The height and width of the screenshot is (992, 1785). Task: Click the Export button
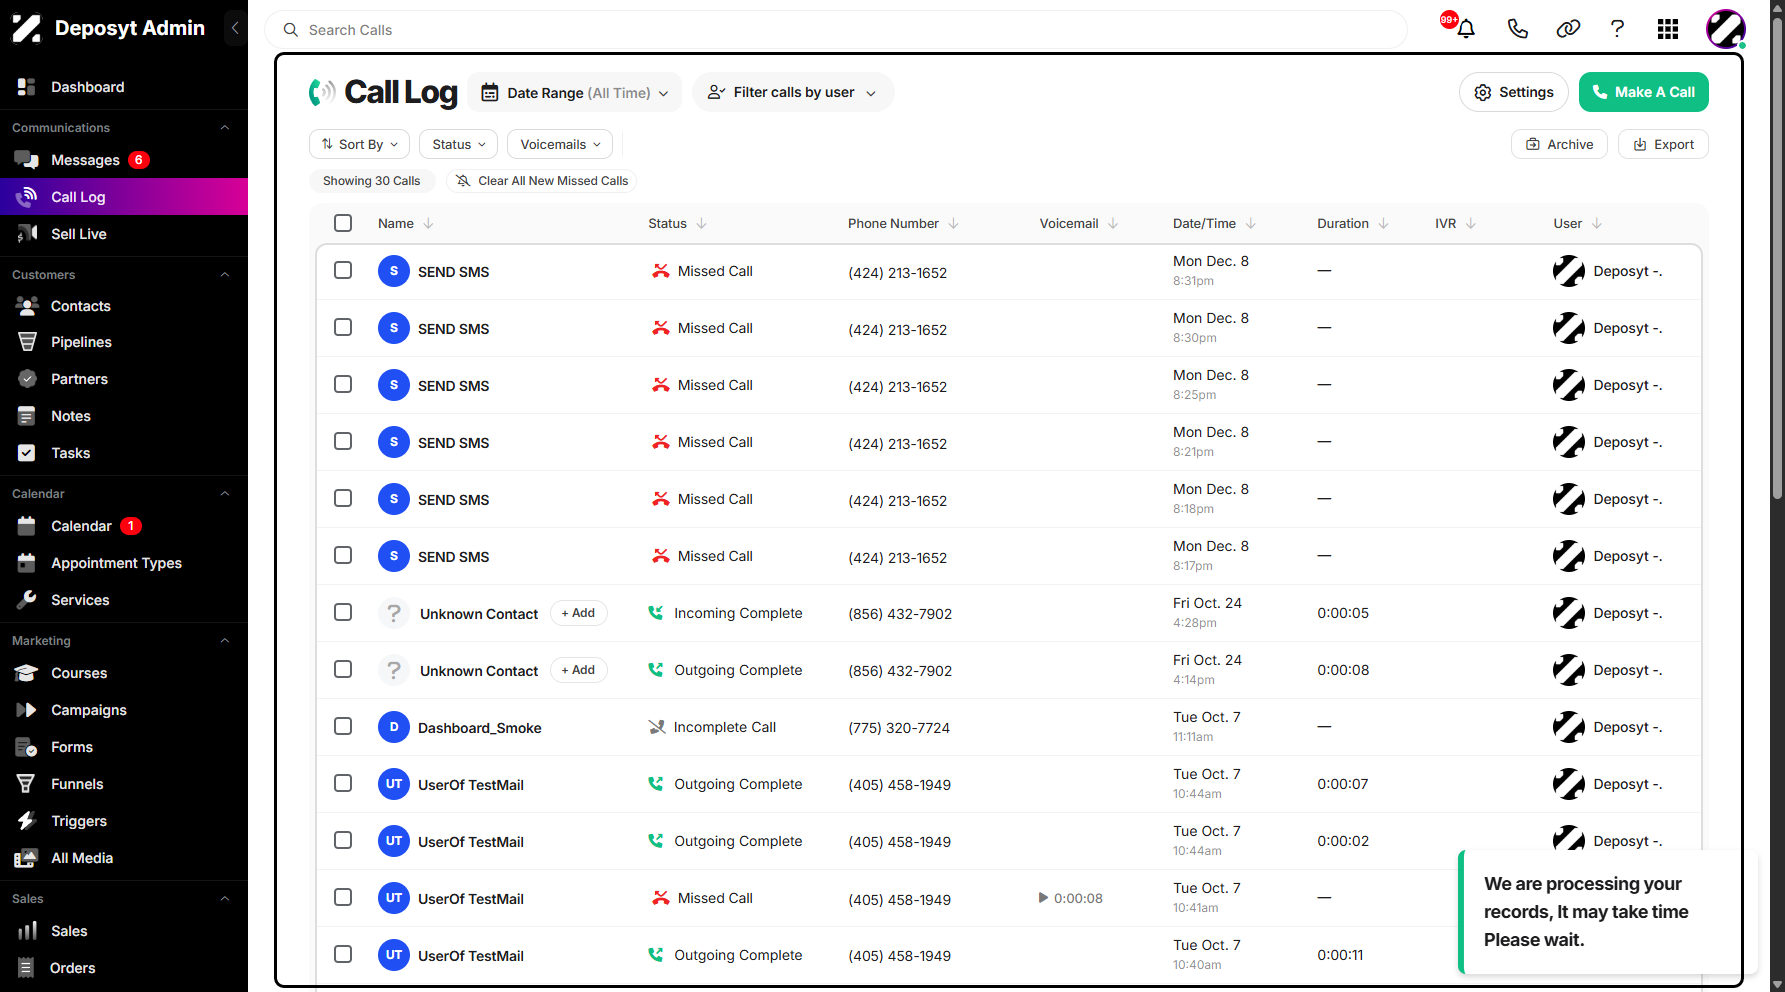tap(1663, 144)
